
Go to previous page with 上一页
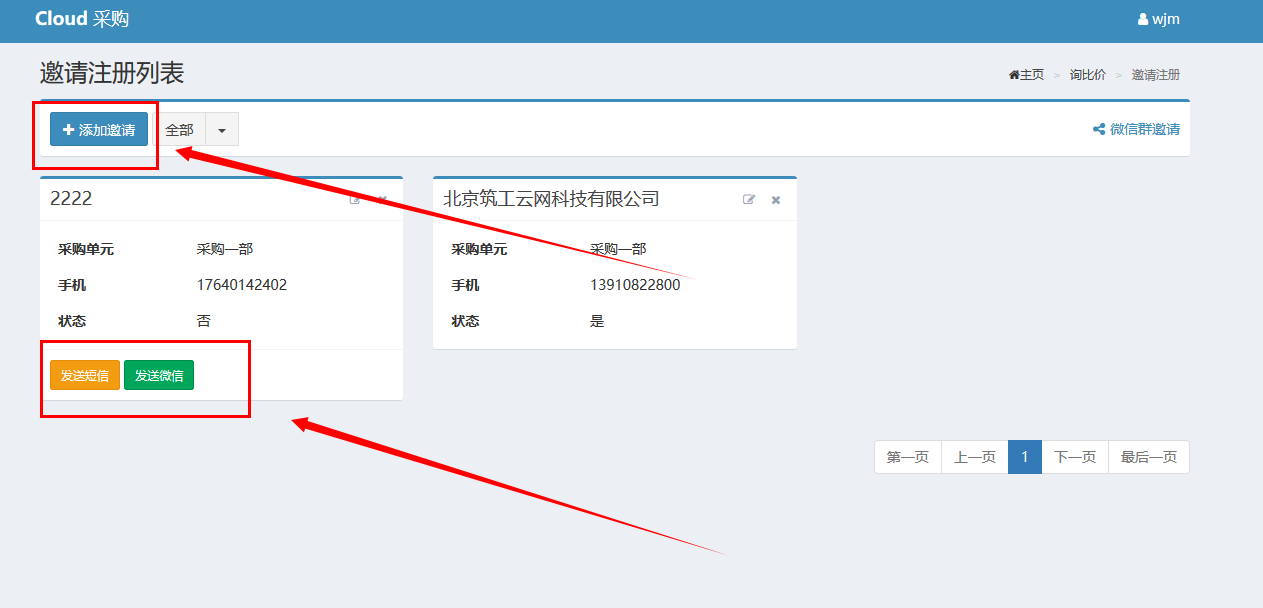point(974,457)
